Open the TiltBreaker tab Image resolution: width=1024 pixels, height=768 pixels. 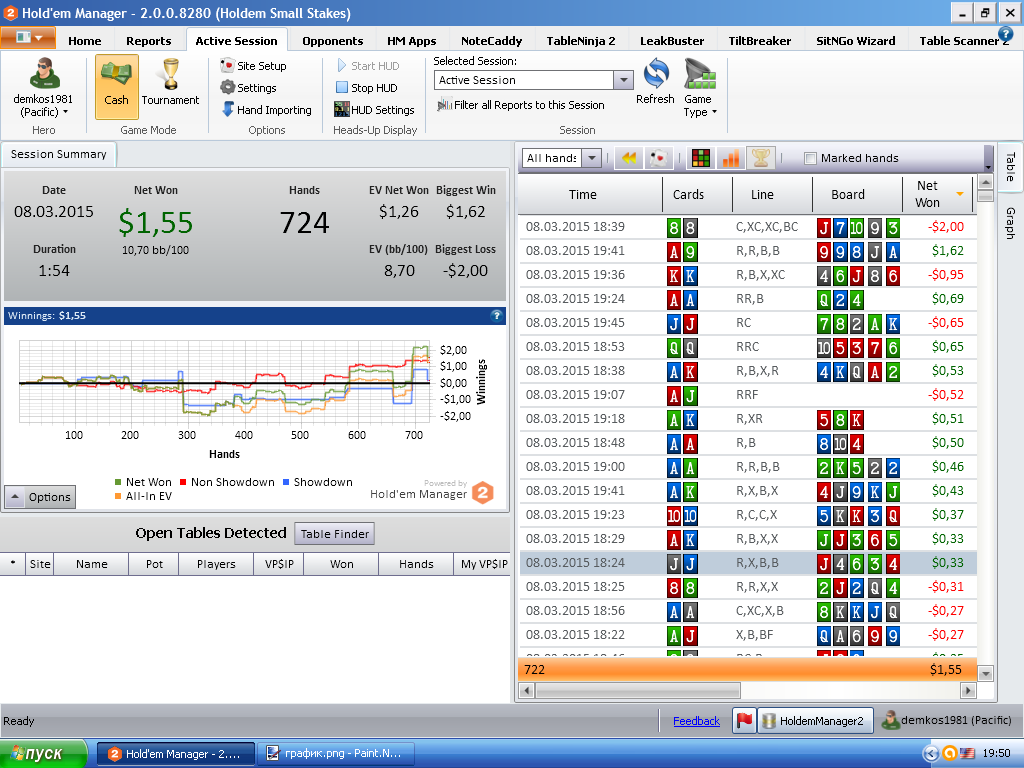coord(760,40)
